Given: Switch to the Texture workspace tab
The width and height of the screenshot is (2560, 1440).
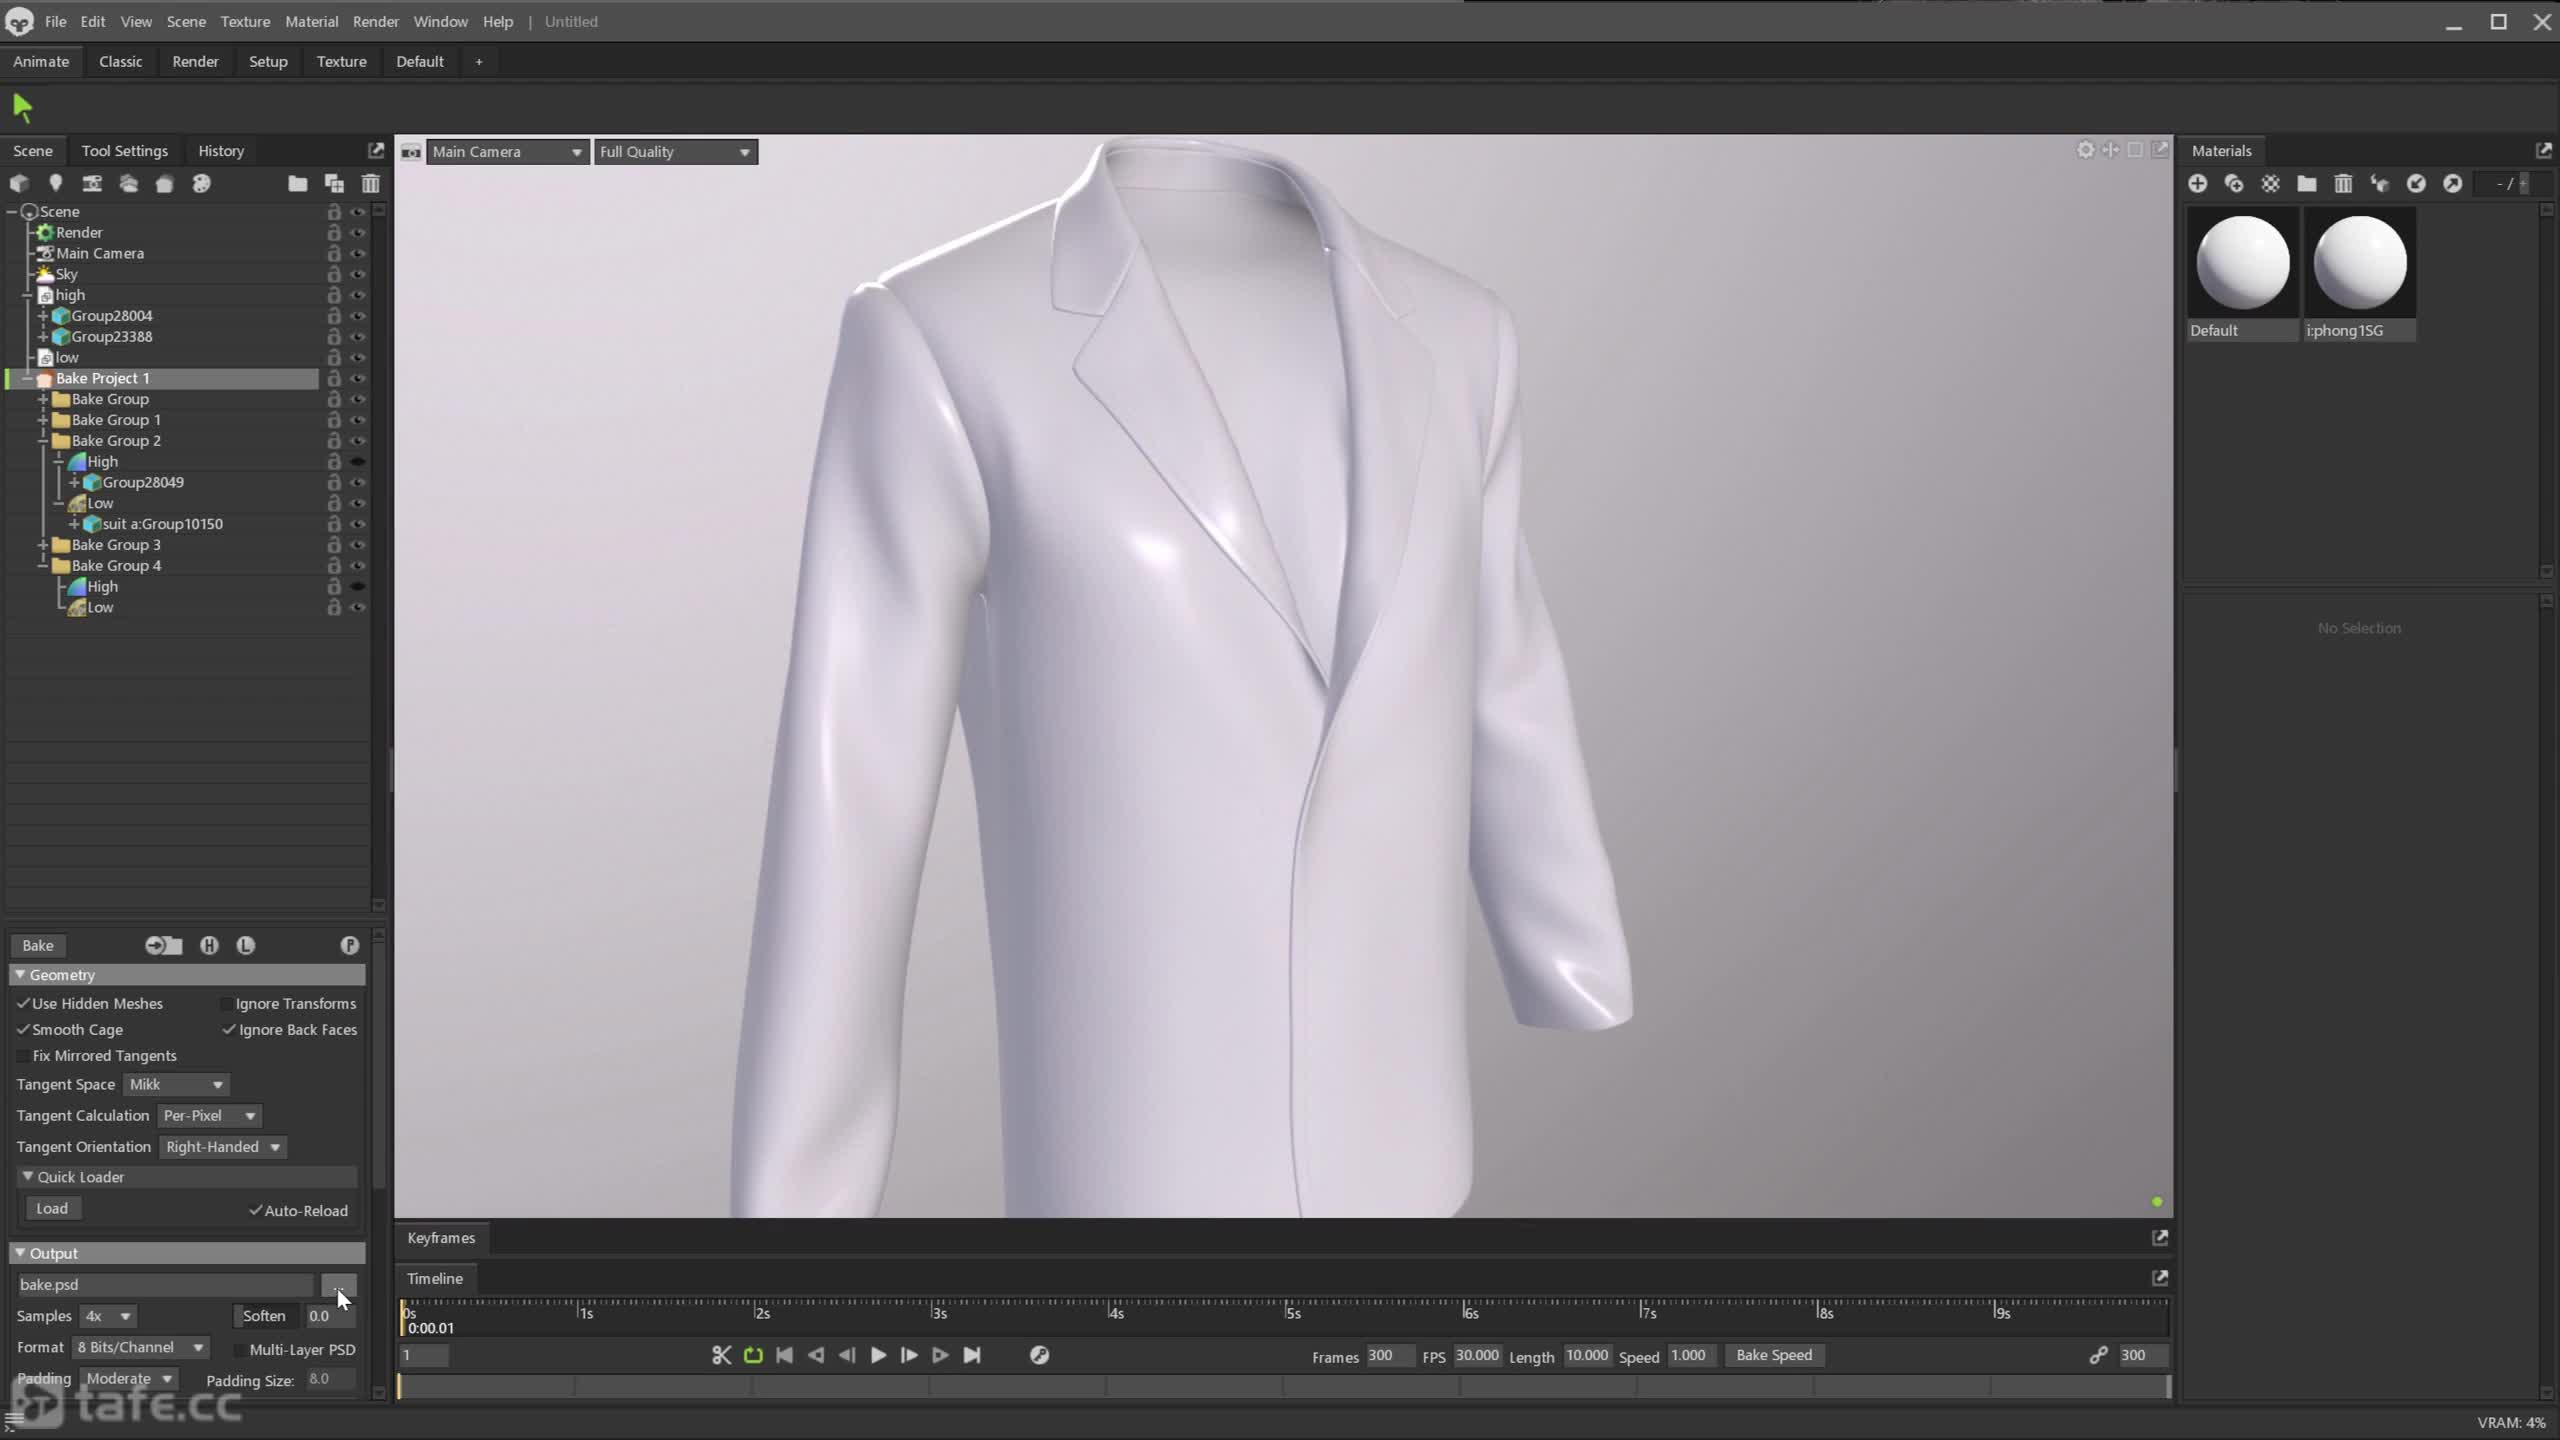Looking at the screenshot, I should point(341,61).
